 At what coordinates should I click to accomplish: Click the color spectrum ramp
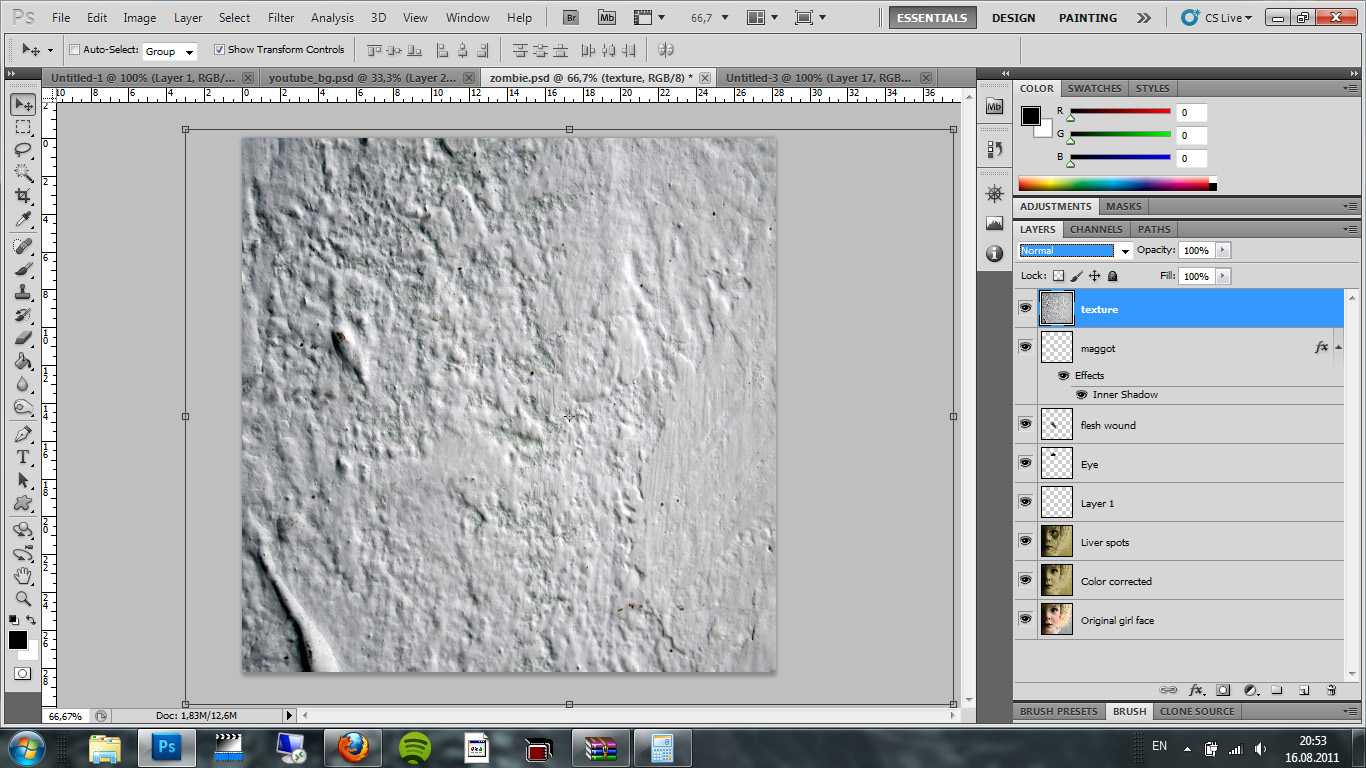1113,184
